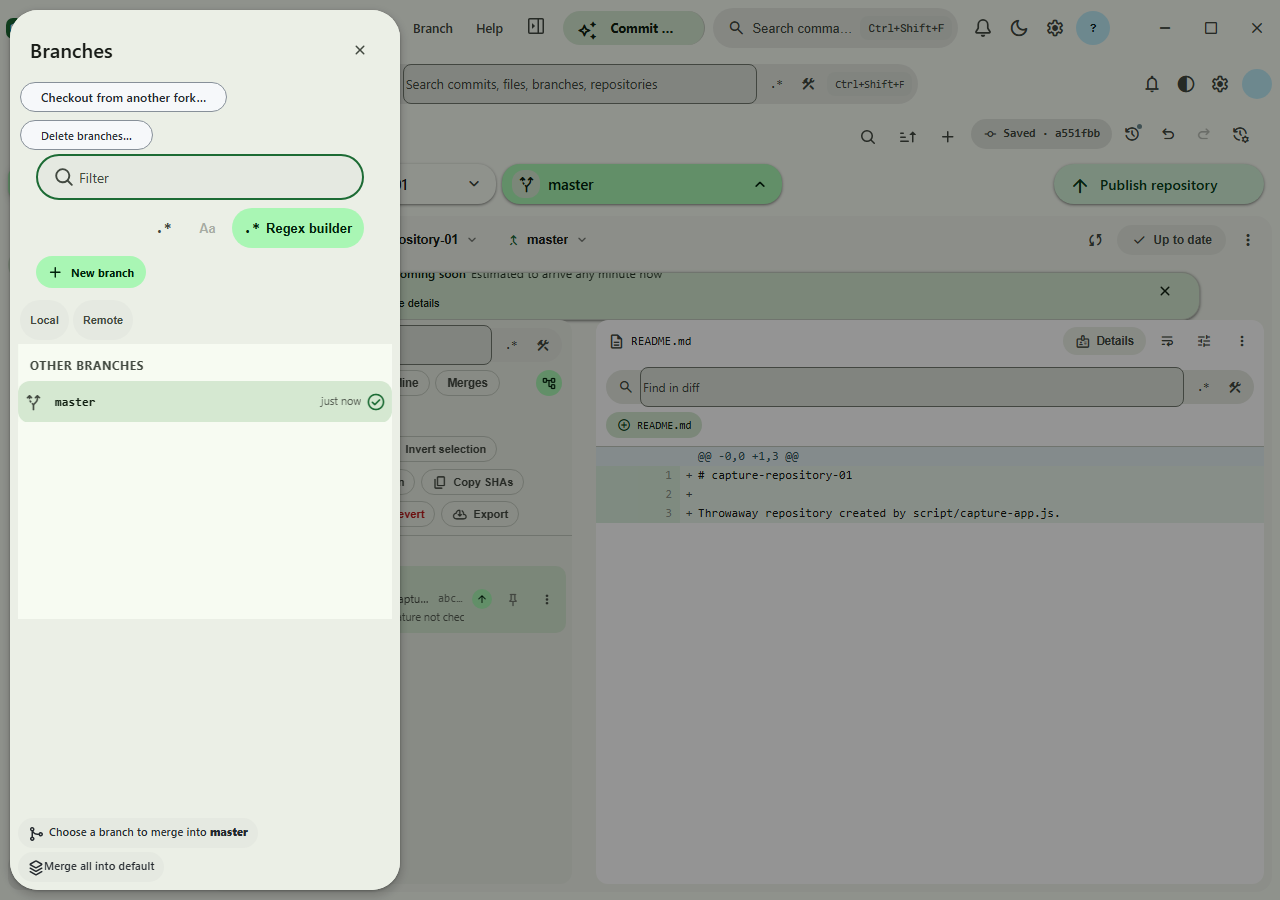This screenshot has height=900, width=1280.
Task: Open kebab menu next to Up to date
Action: 1247,240
